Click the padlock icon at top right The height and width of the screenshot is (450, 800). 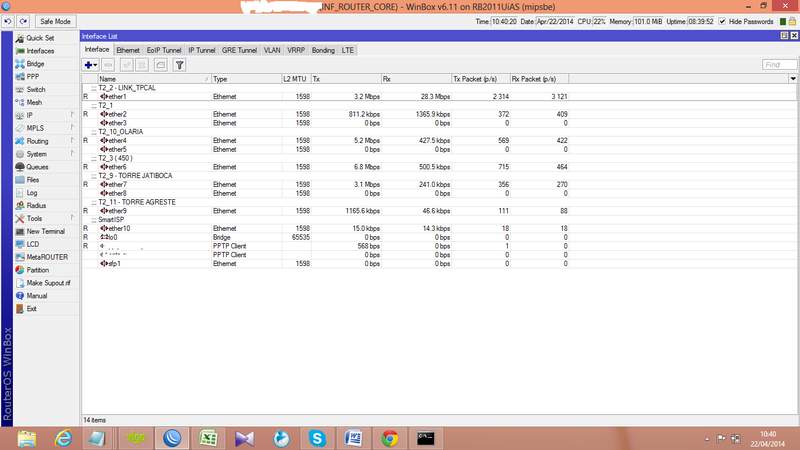pyautogui.click(x=792, y=21)
